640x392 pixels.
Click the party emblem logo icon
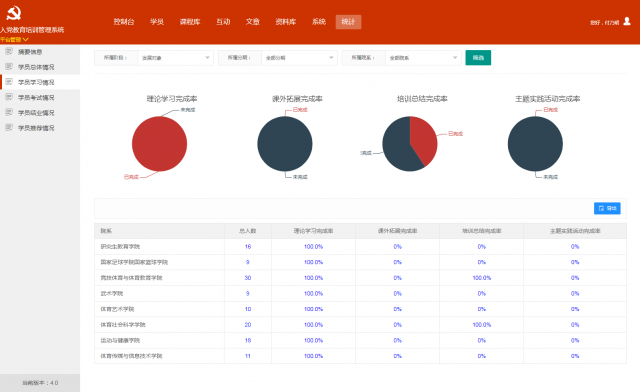pyautogui.click(x=13, y=13)
